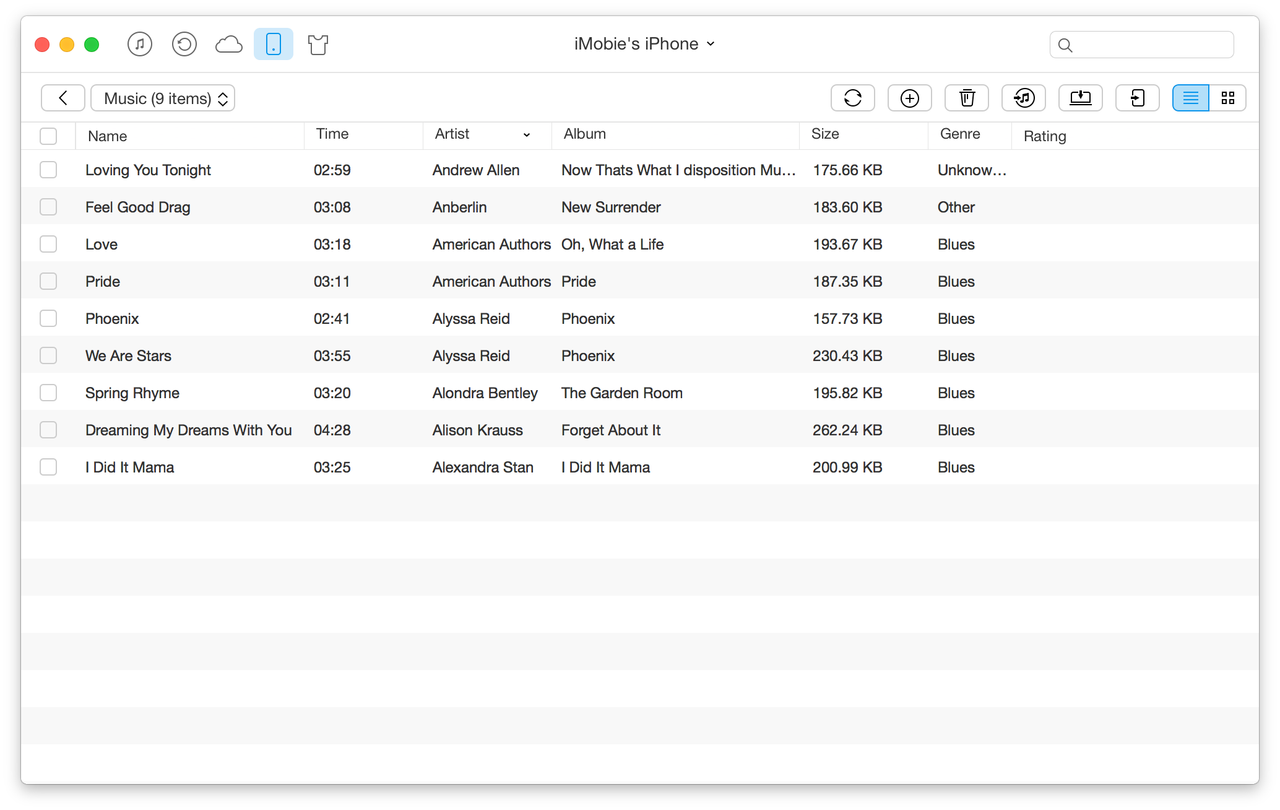1280x810 pixels.
Task: Open the iTunes backup restore icon
Action: coord(184,44)
